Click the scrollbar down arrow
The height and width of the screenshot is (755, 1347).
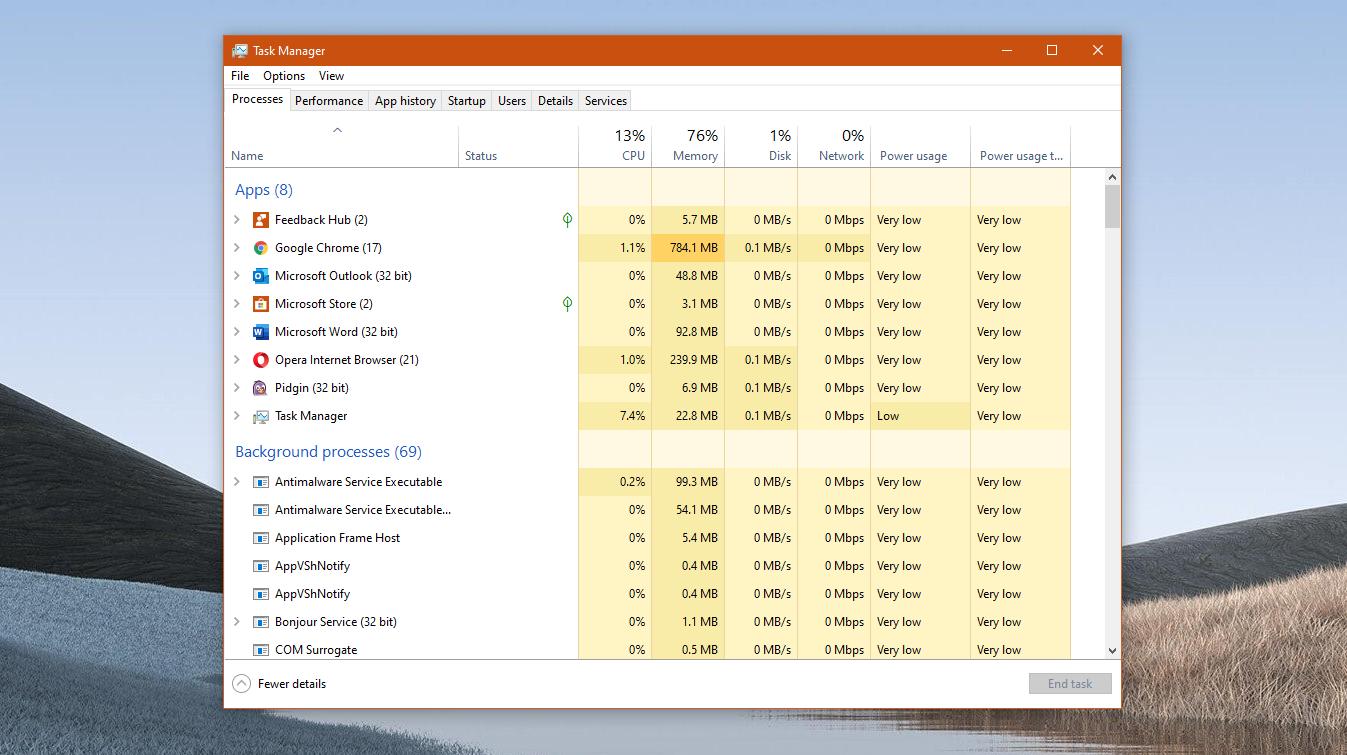pos(1112,650)
